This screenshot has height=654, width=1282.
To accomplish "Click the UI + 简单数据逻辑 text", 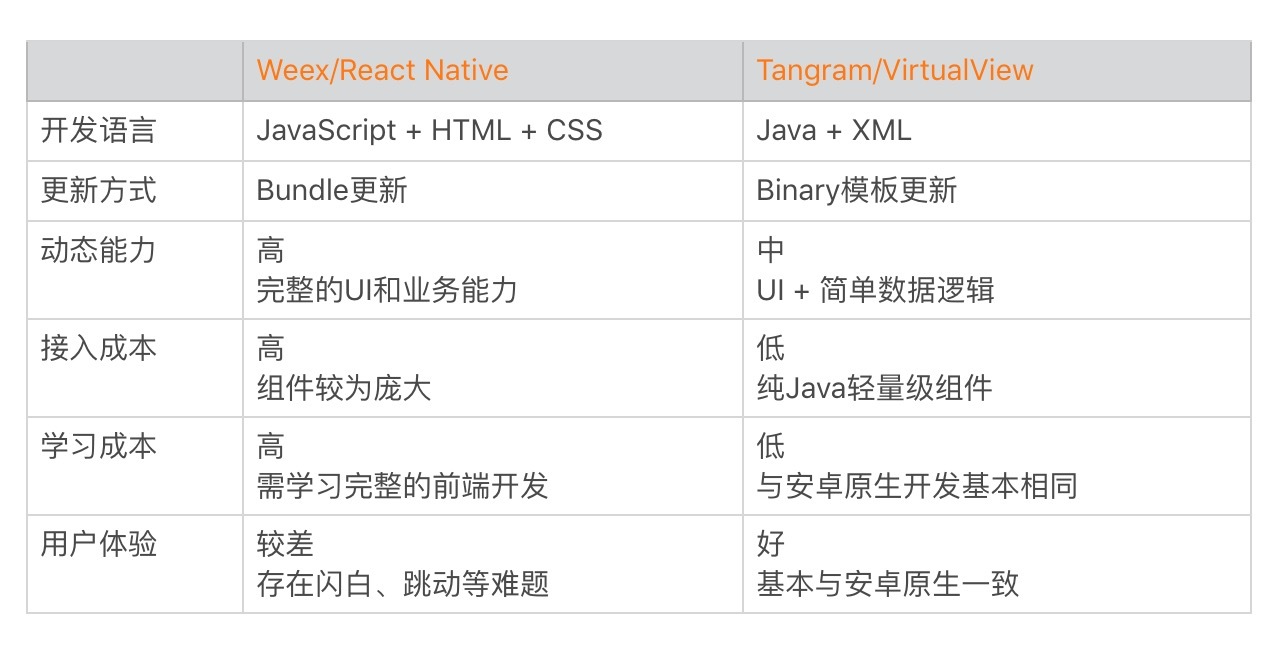I will point(875,289).
